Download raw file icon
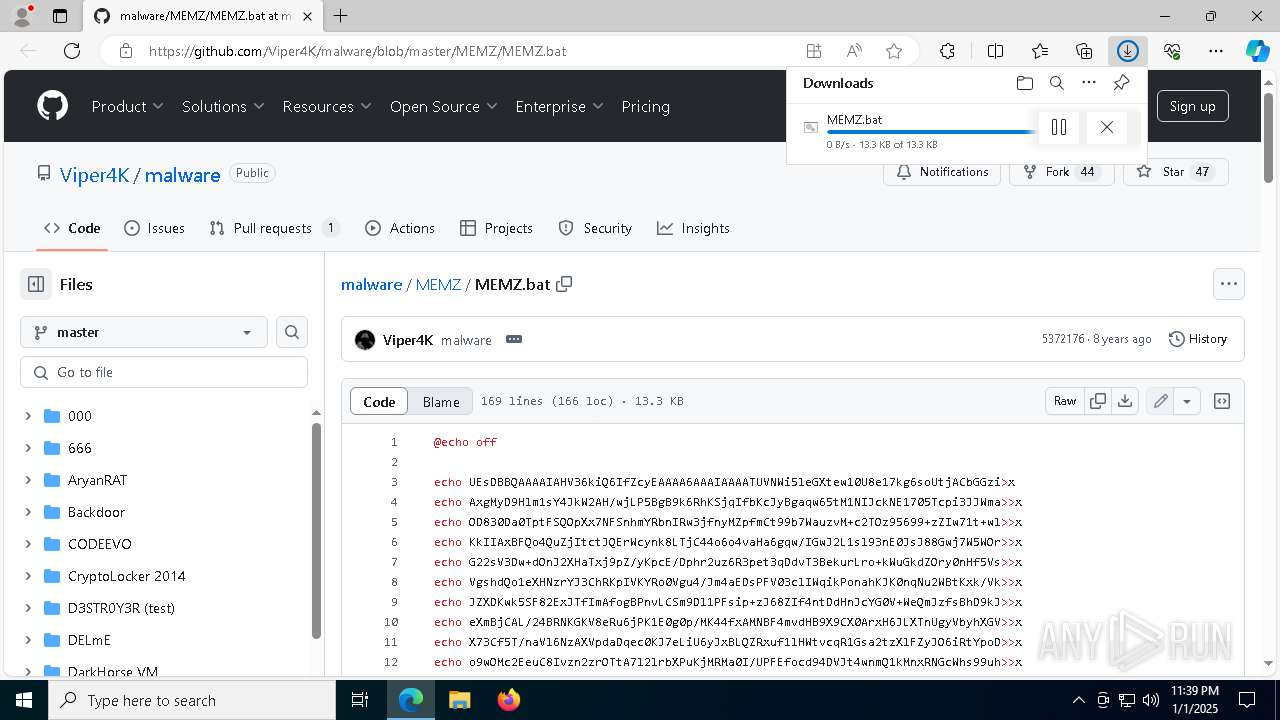The image size is (1280, 720). click(1125, 401)
